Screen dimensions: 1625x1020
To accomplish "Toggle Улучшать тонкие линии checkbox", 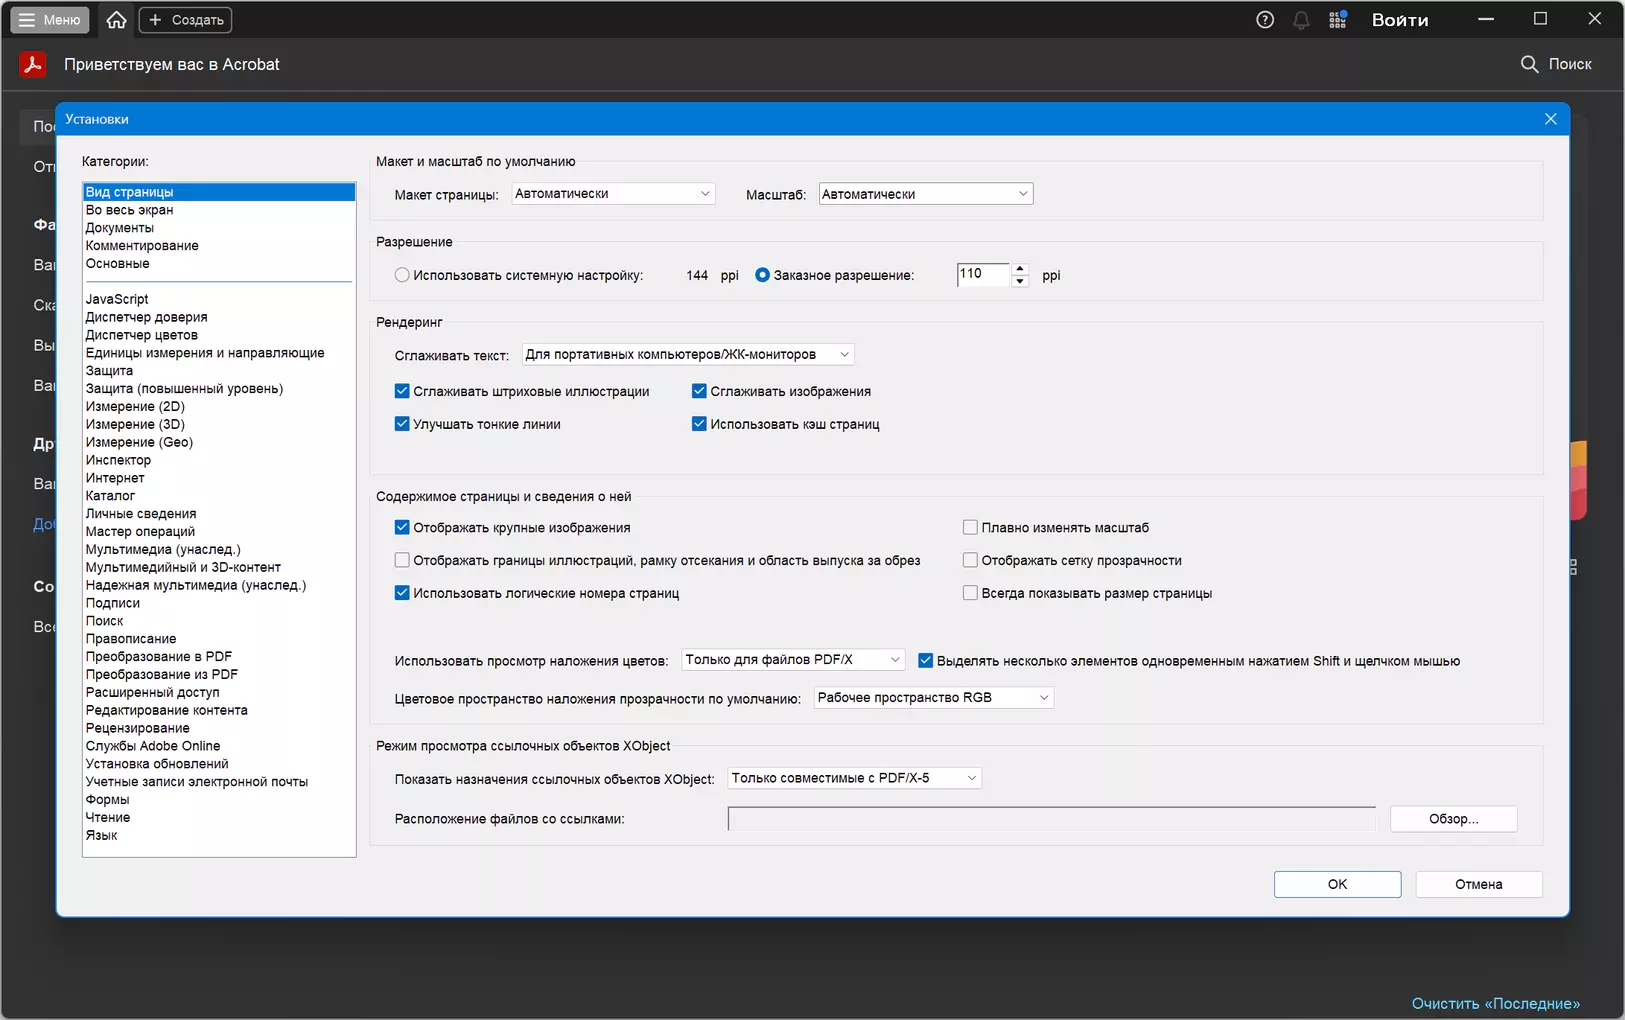I will click(402, 424).
